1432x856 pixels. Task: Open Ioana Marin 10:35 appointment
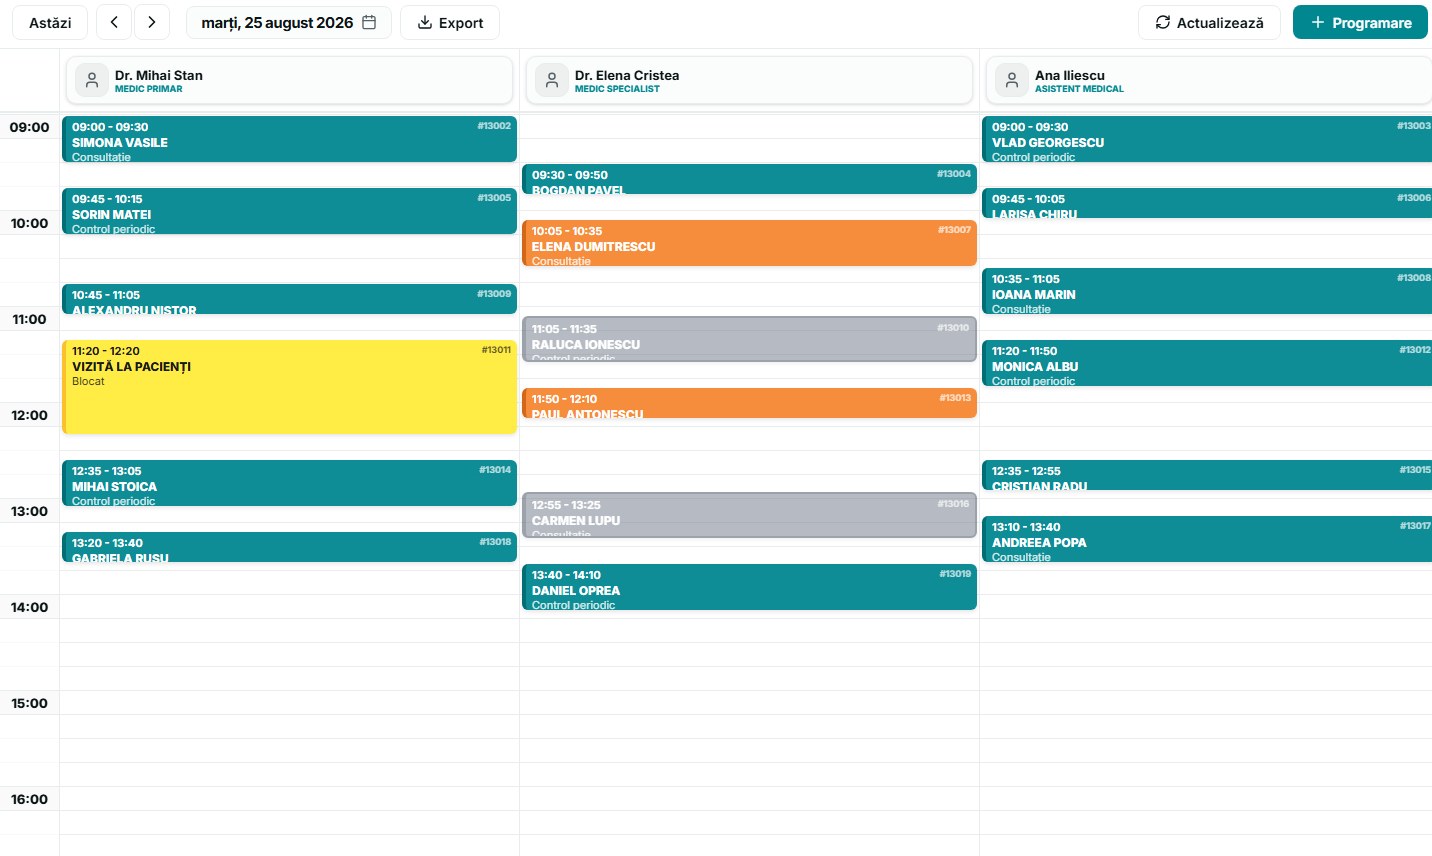pyautogui.click(x=1207, y=291)
